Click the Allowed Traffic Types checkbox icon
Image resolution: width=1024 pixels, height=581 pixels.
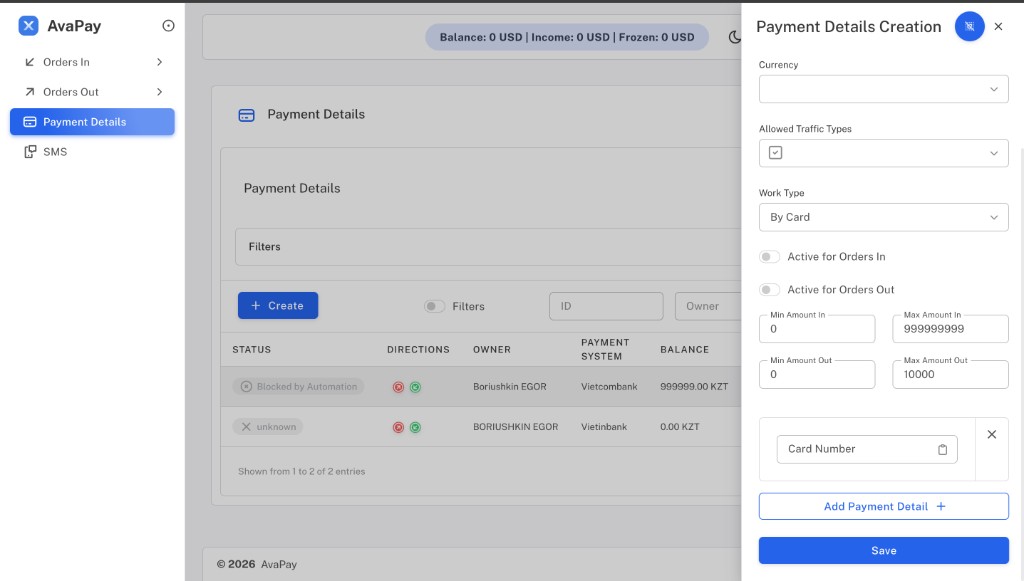pyautogui.click(x=775, y=153)
